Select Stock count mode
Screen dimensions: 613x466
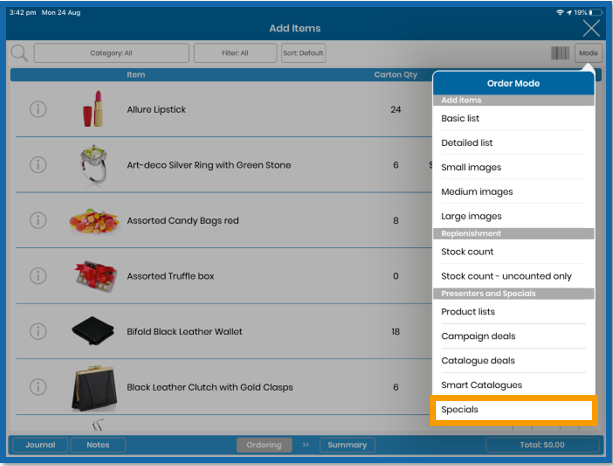(513, 251)
